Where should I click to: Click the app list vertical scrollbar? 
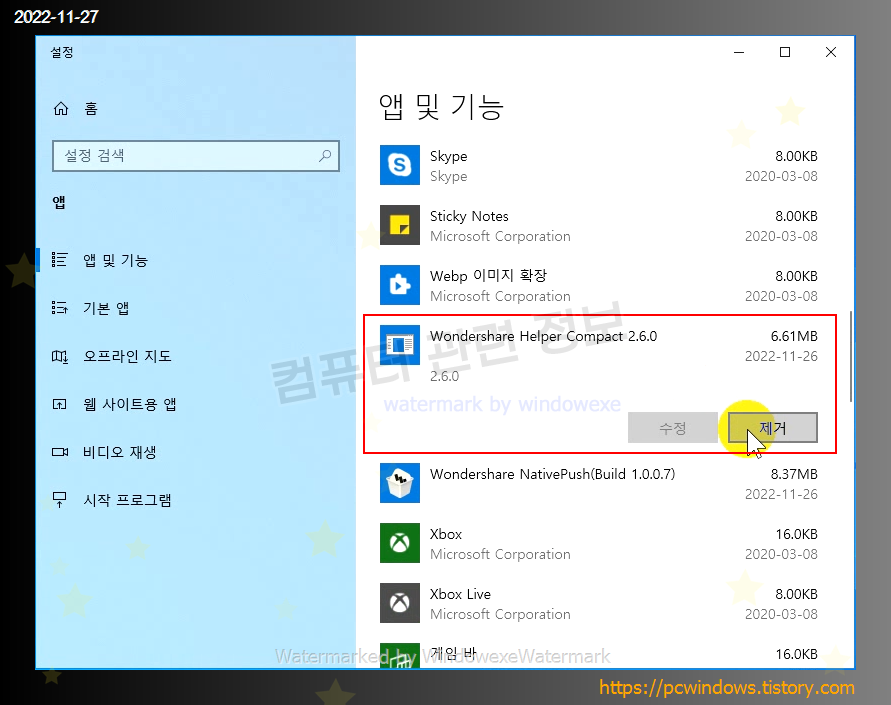pyautogui.click(x=851, y=356)
